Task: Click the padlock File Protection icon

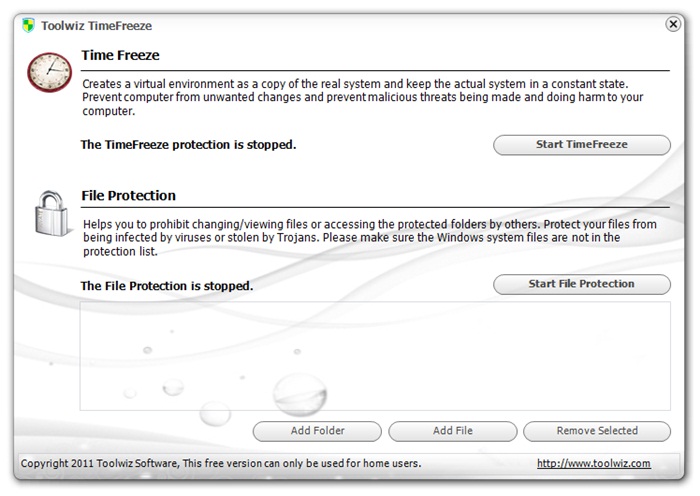Action: (50, 214)
